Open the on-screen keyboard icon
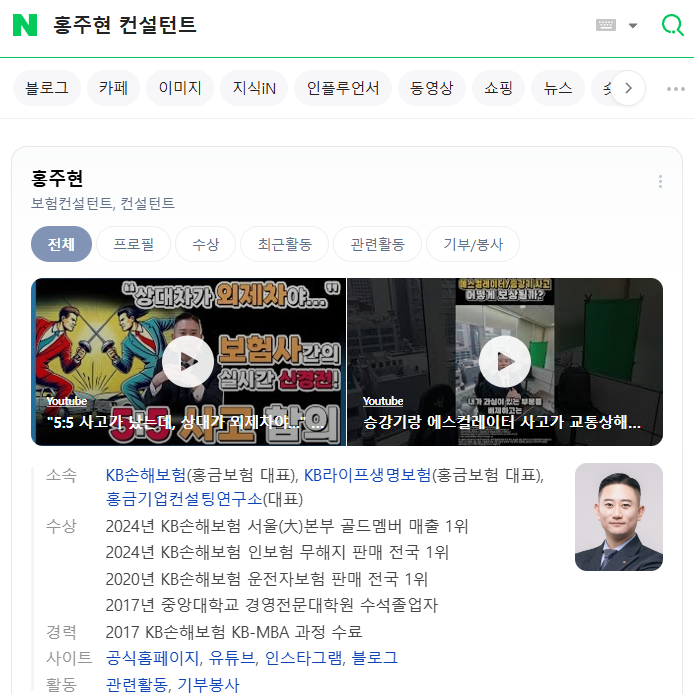The image size is (694, 694). [605, 25]
